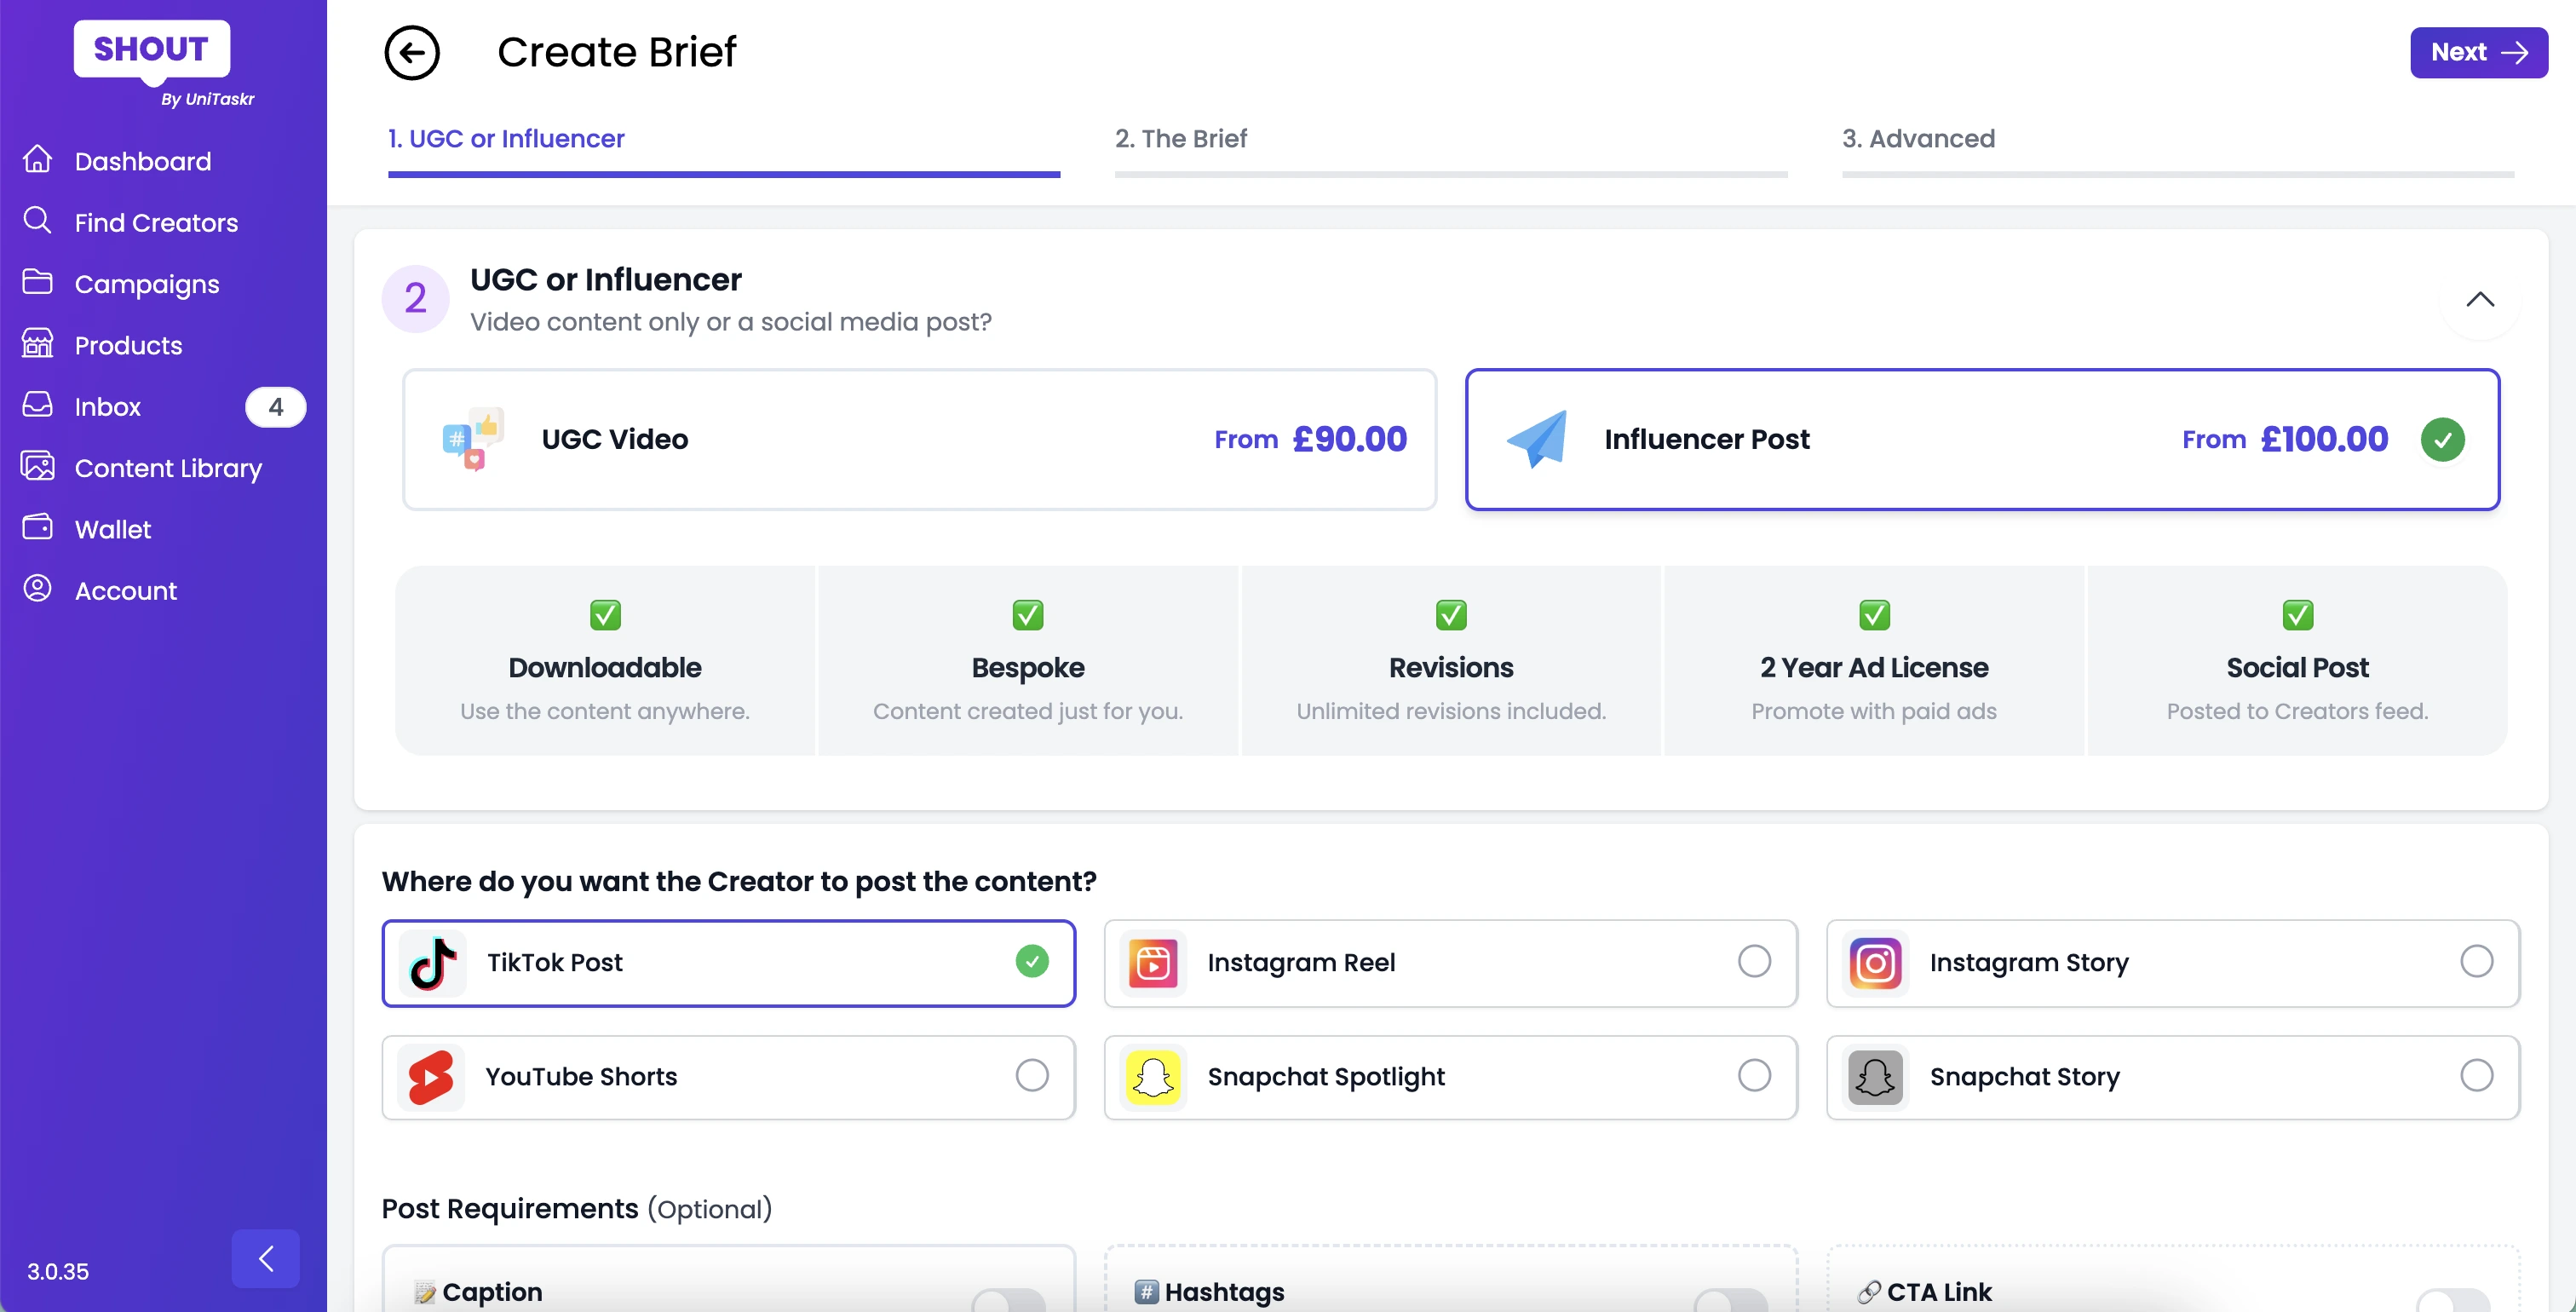Open the Campaigns folder icon
This screenshot has height=1312, width=2576.
pos(37,283)
